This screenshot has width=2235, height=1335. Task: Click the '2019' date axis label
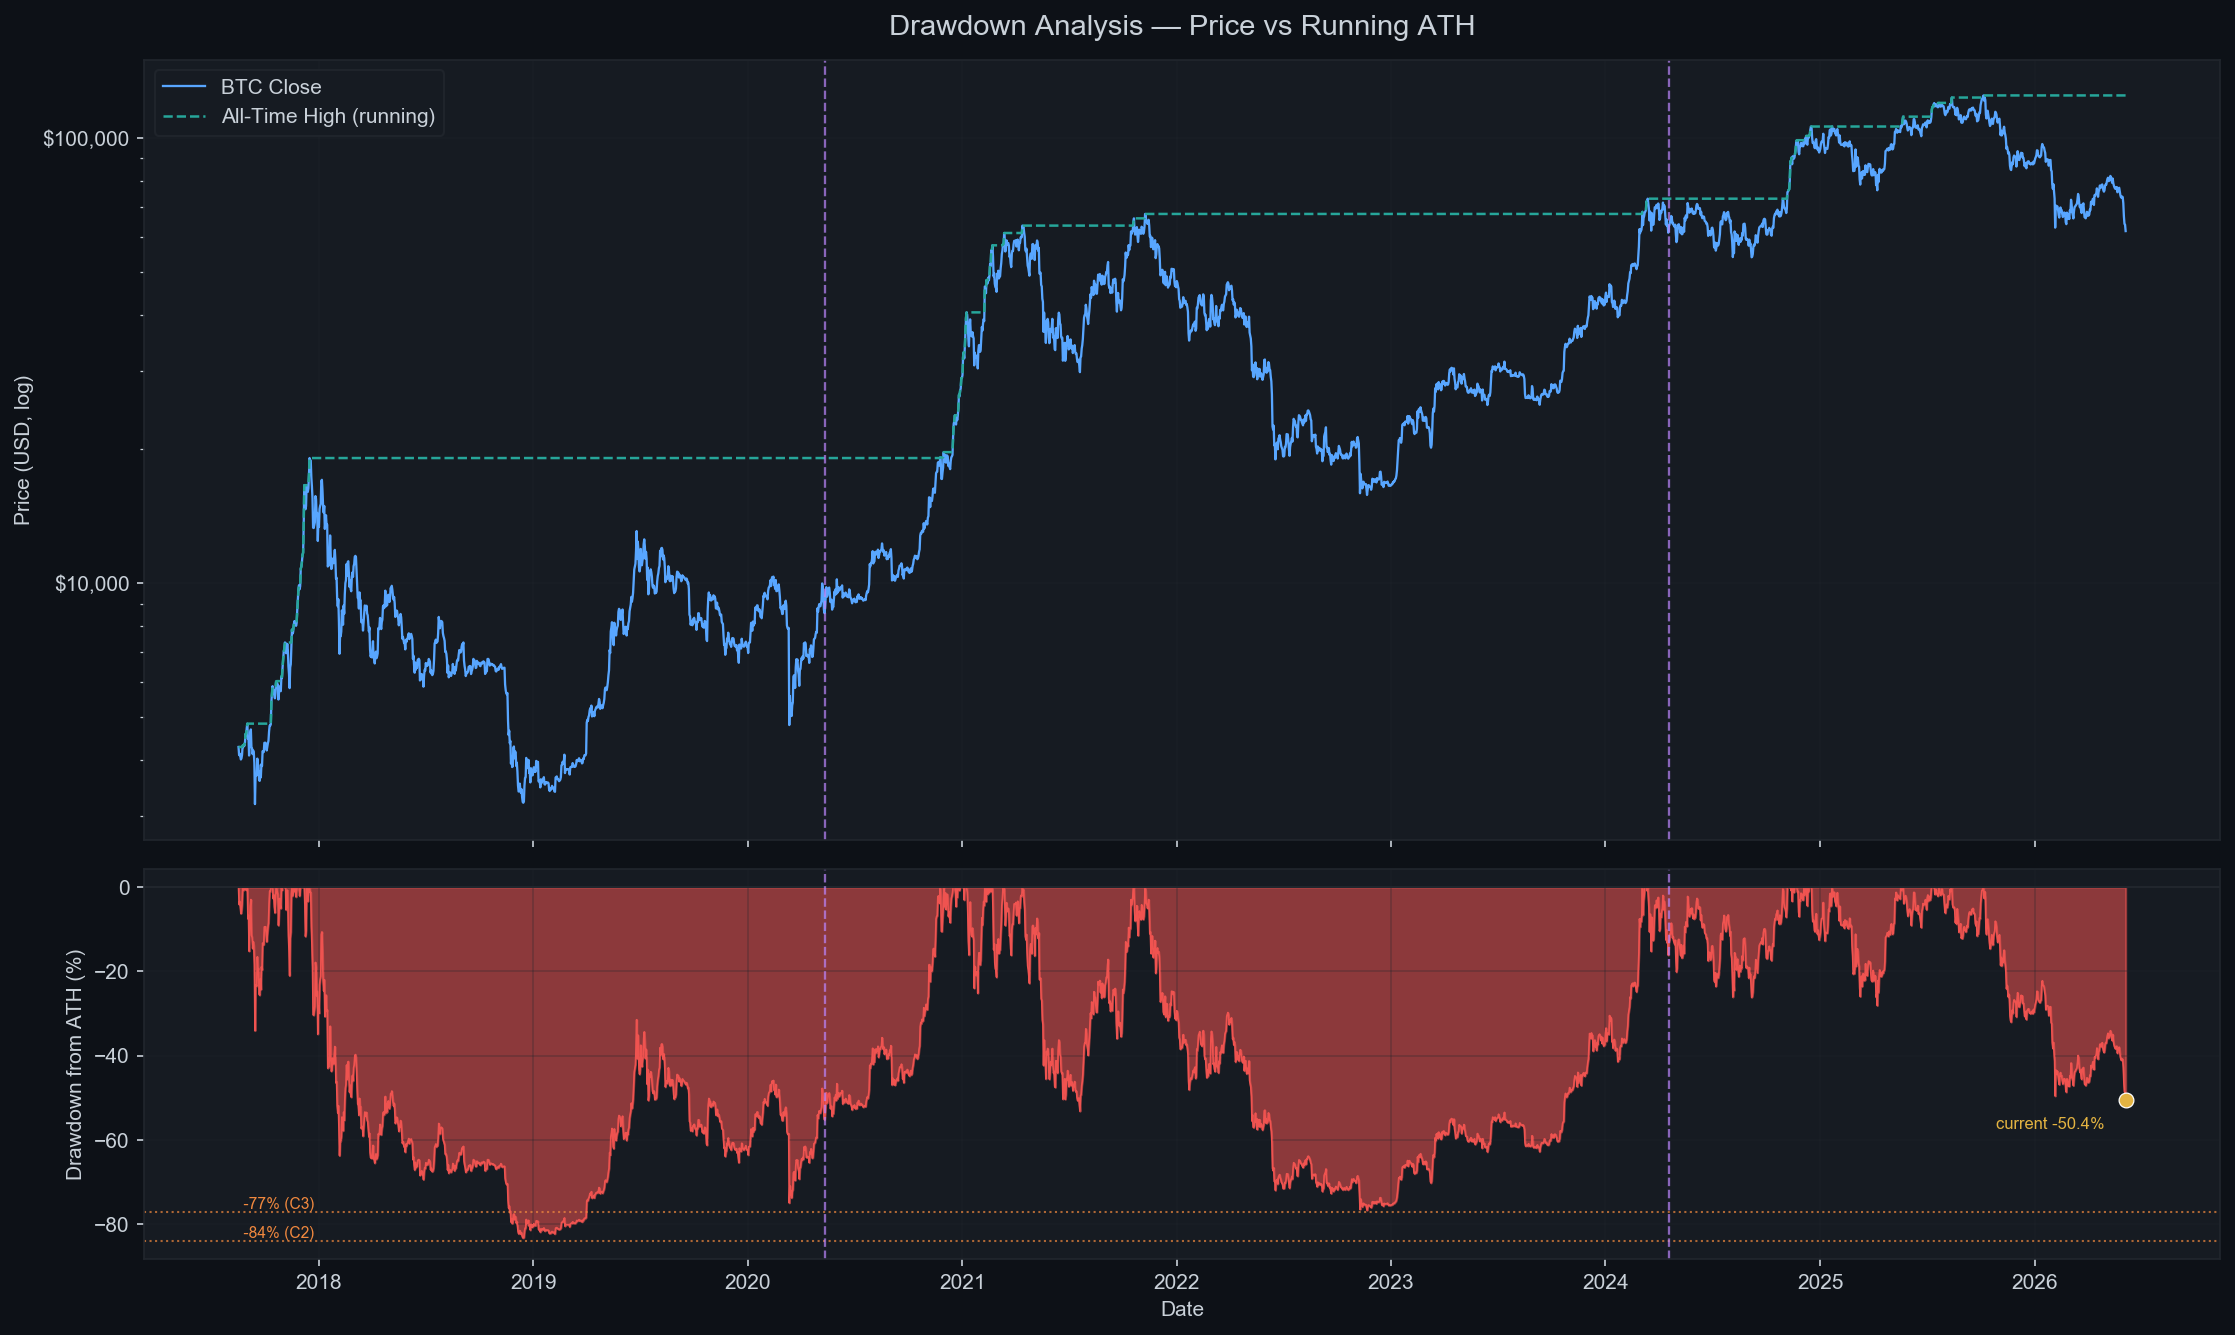[533, 1282]
